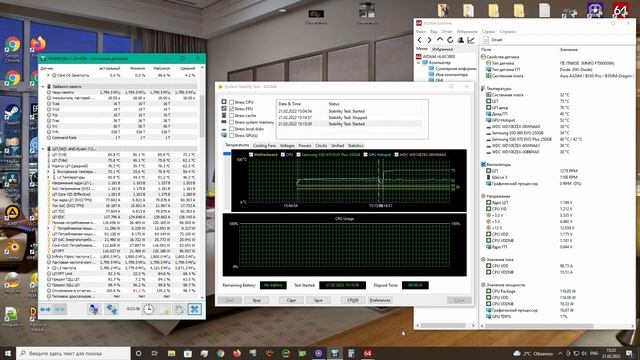Click the Firefox taskbar icon

point(237,353)
